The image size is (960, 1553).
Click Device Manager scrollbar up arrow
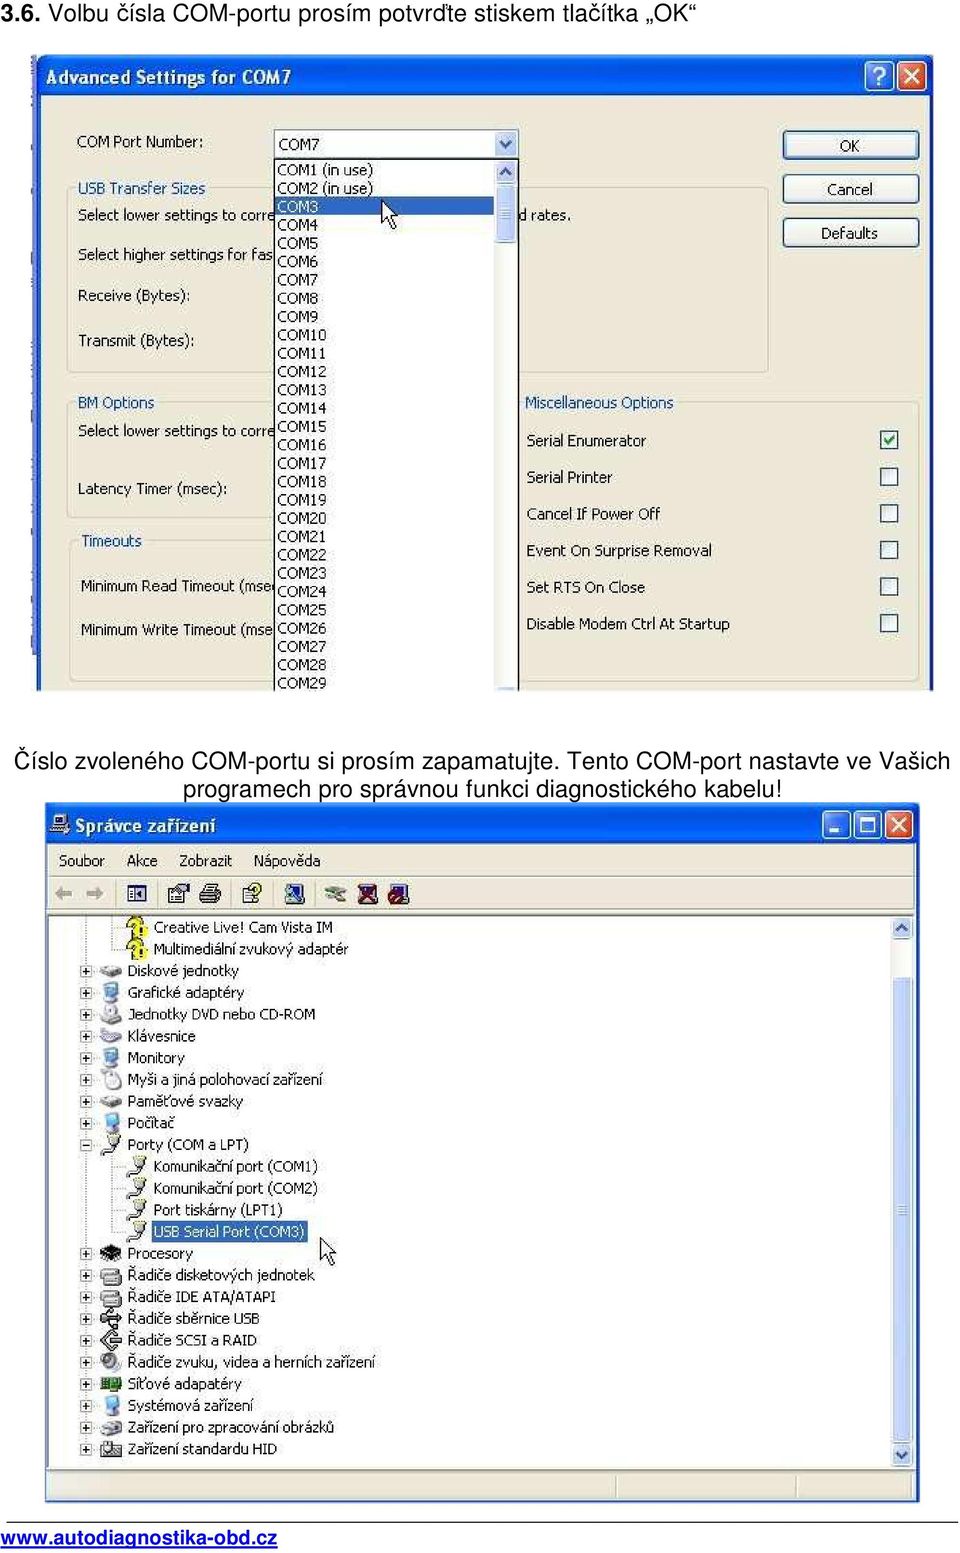click(x=902, y=928)
